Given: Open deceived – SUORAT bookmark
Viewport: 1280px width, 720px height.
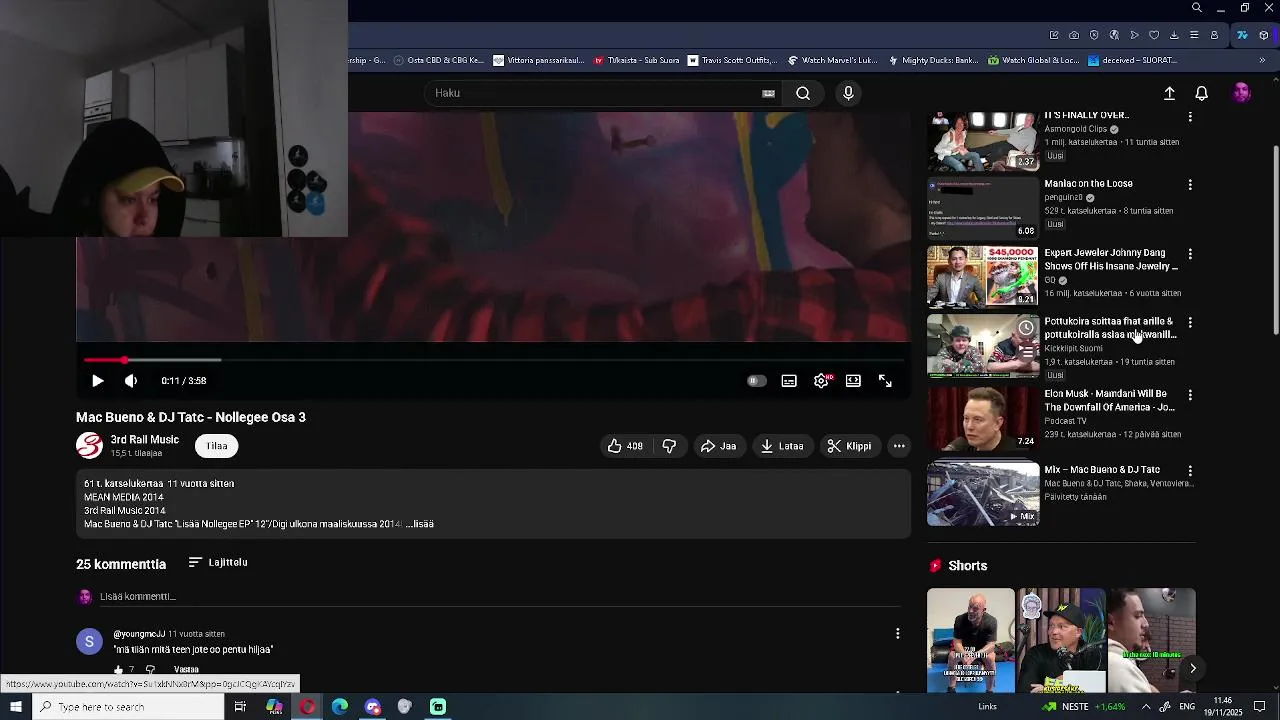Looking at the screenshot, I should click(1132, 60).
